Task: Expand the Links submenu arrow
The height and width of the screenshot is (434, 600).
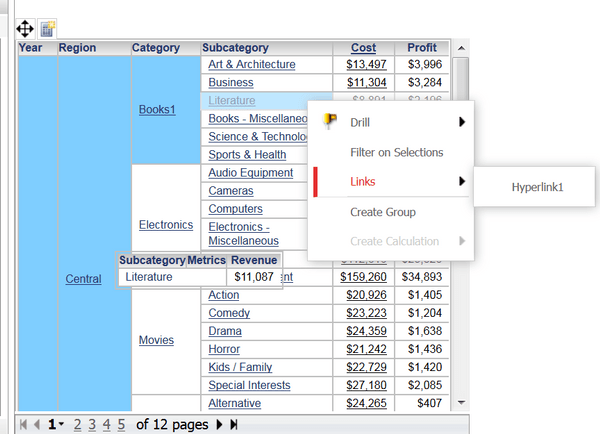Action: [x=461, y=181]
